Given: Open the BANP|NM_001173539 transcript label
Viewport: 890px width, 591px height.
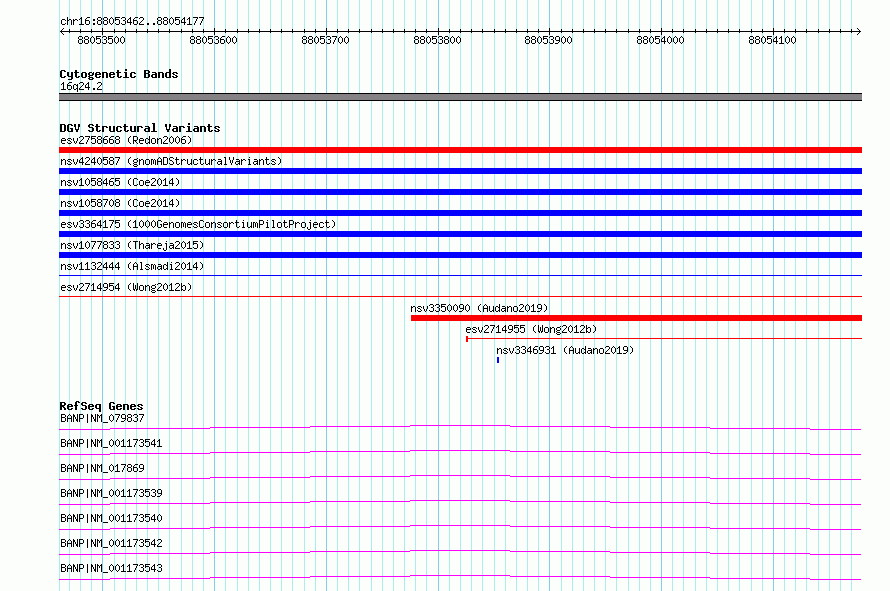Looking at the screenshot, I should click(x=111, y=493).
